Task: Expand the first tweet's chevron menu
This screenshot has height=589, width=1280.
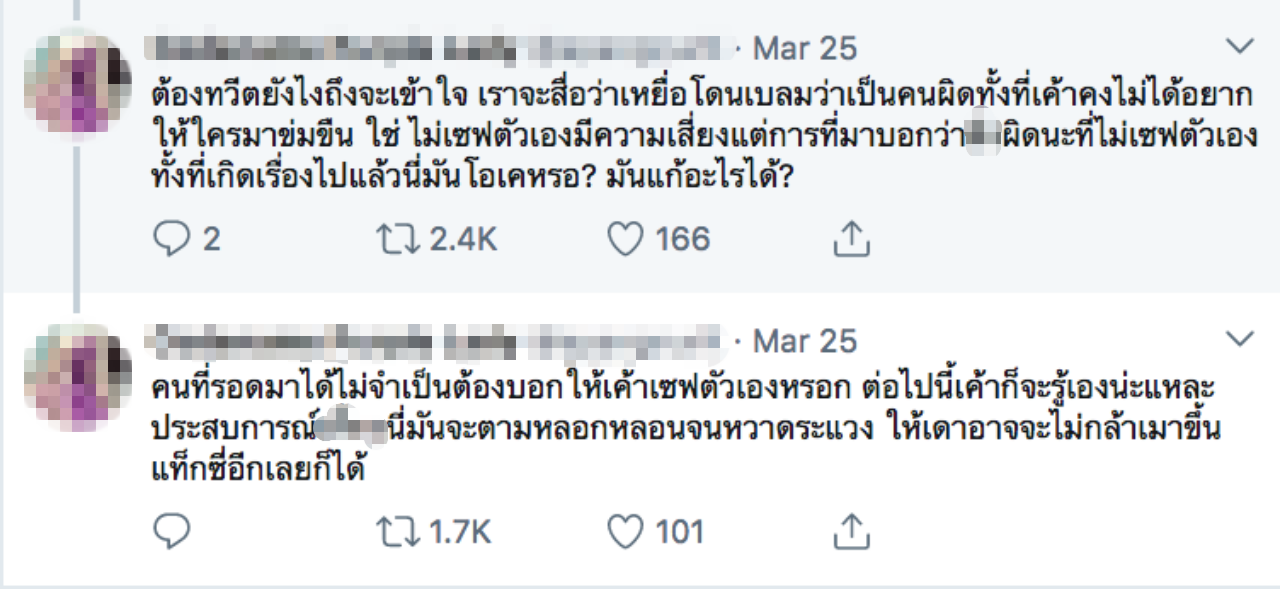Action: click(x=1239, y=46)
